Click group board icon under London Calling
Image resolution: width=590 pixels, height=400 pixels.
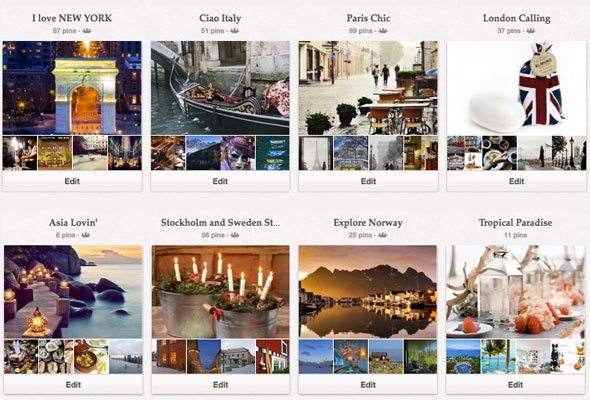pyautogui.click(x=531, y=30)
